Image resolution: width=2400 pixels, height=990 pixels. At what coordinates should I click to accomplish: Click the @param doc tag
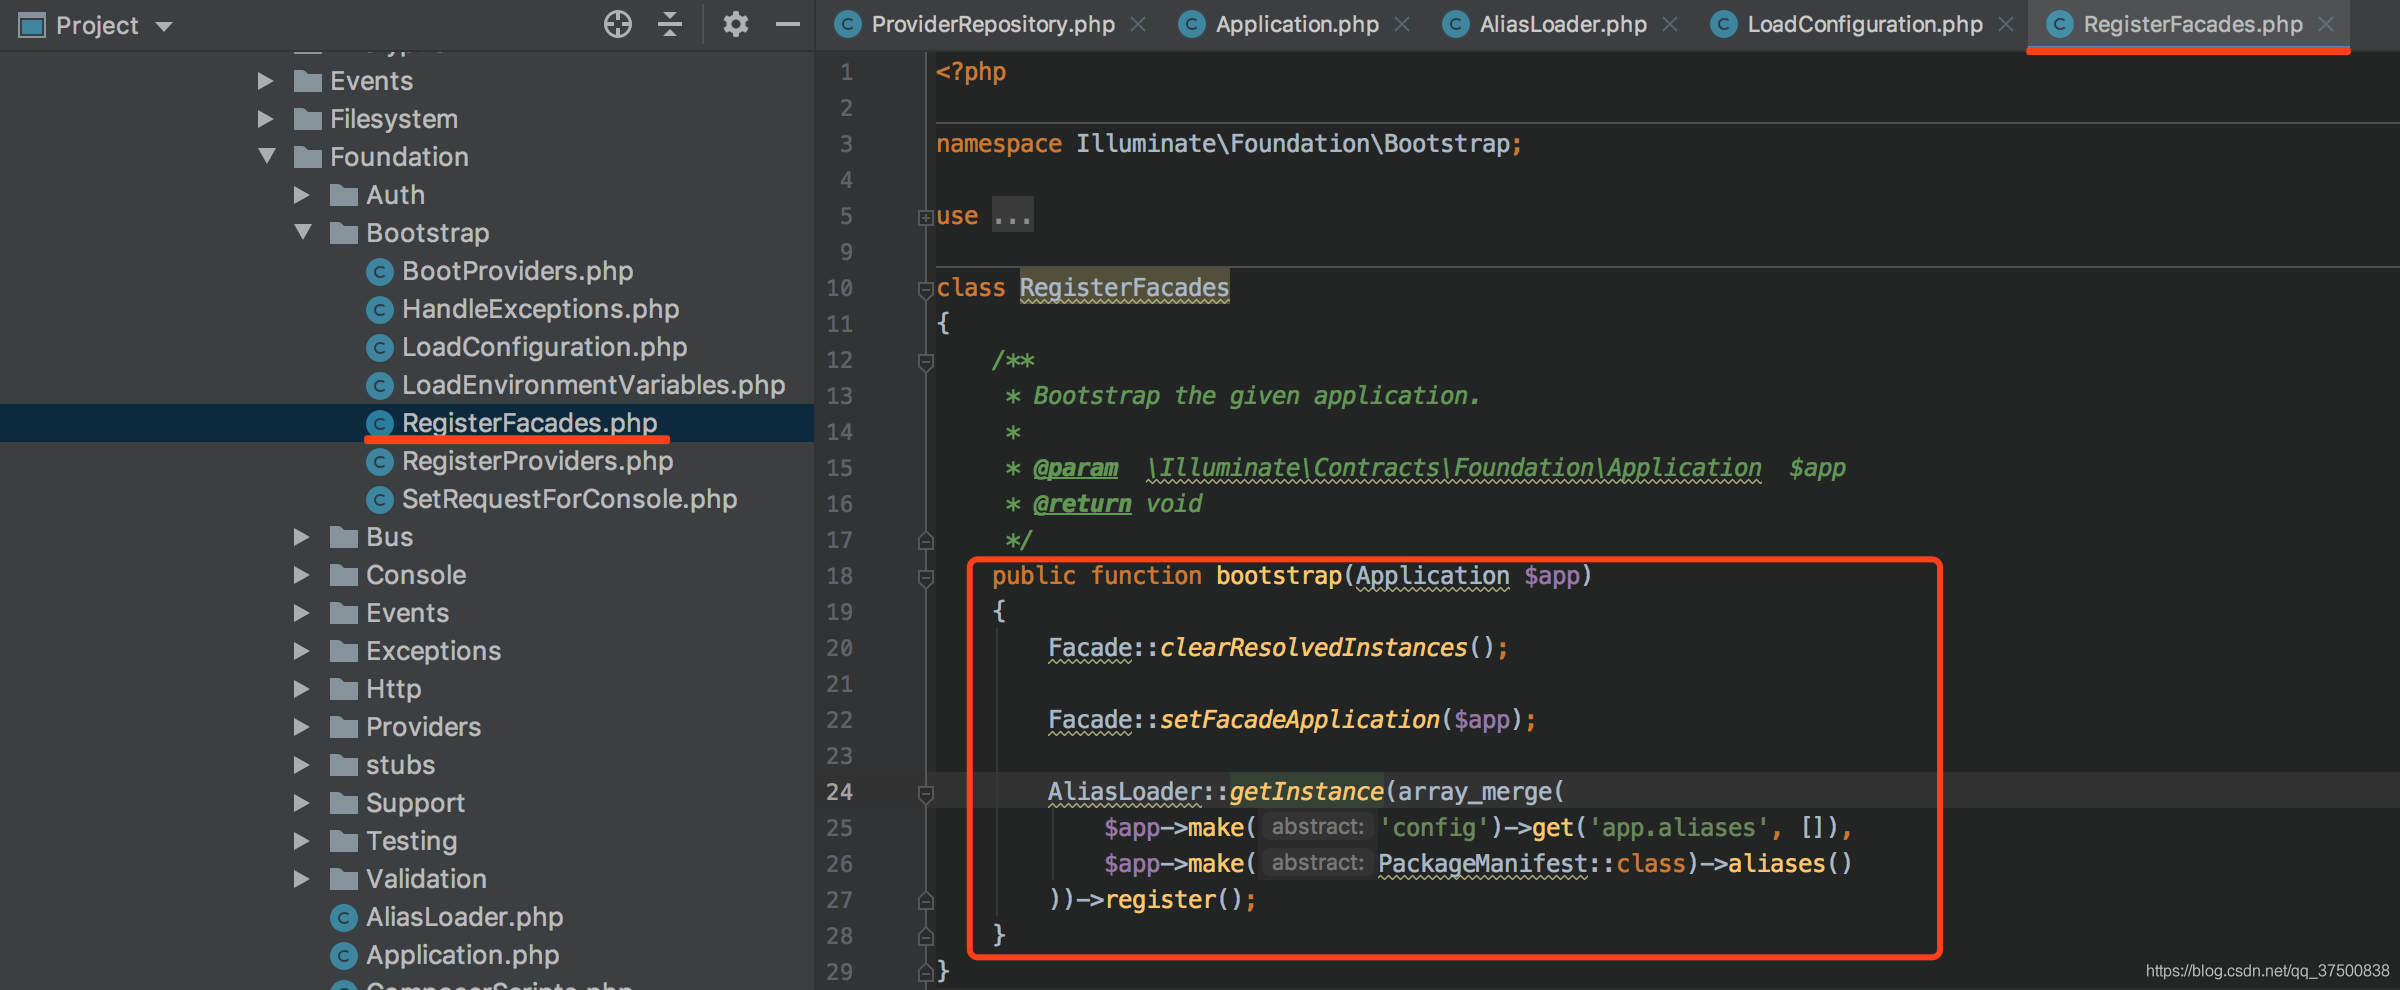[1075, 468]
